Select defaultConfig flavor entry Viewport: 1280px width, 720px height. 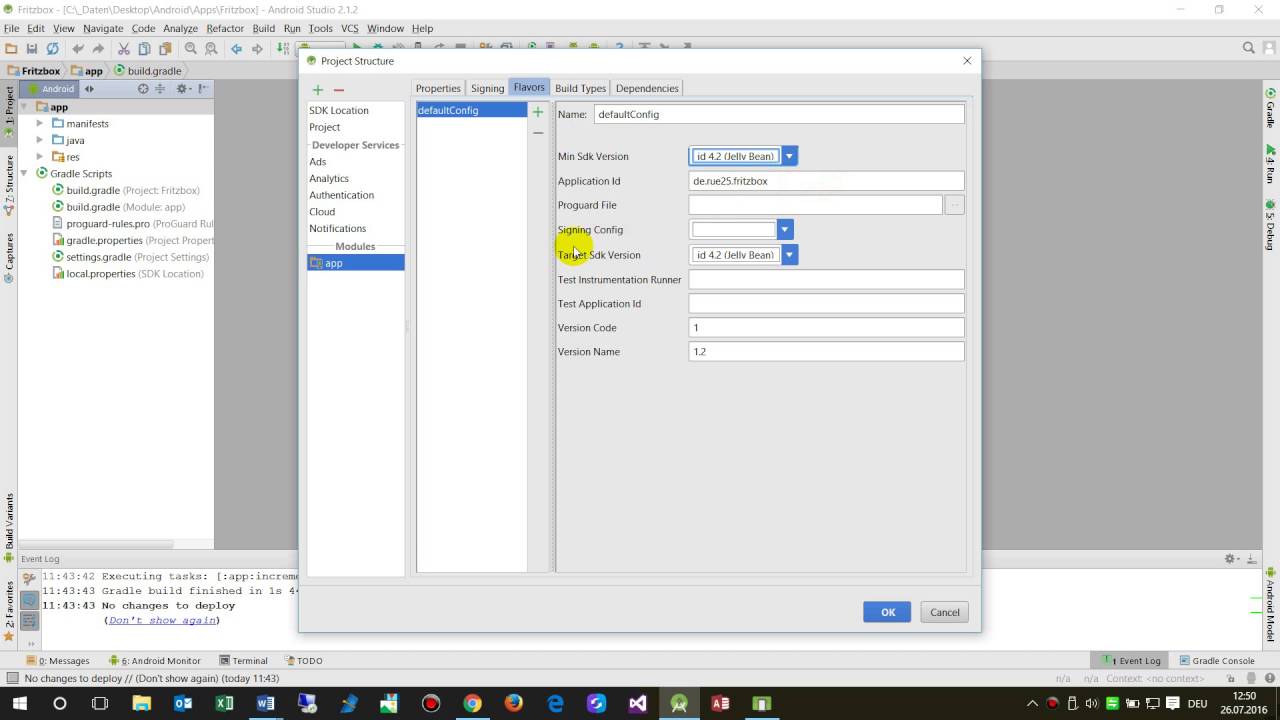pos(471,110)
